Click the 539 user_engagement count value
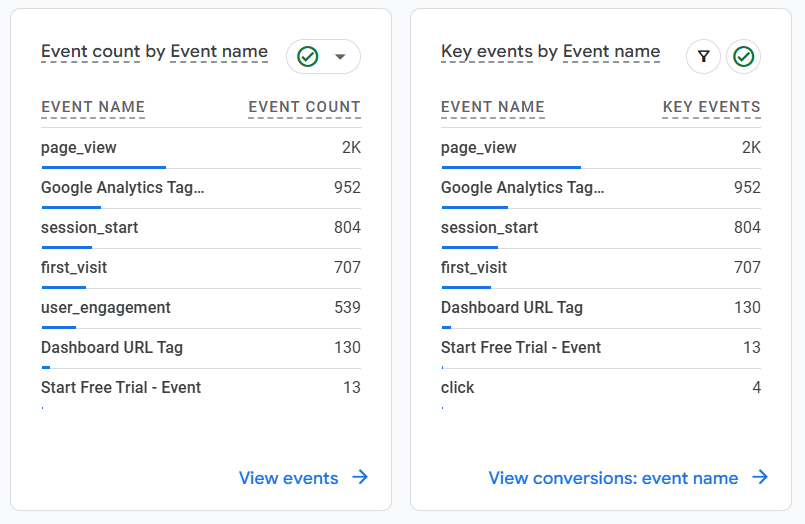The width and height of the screenshot is (805, 524). point(348,307)
